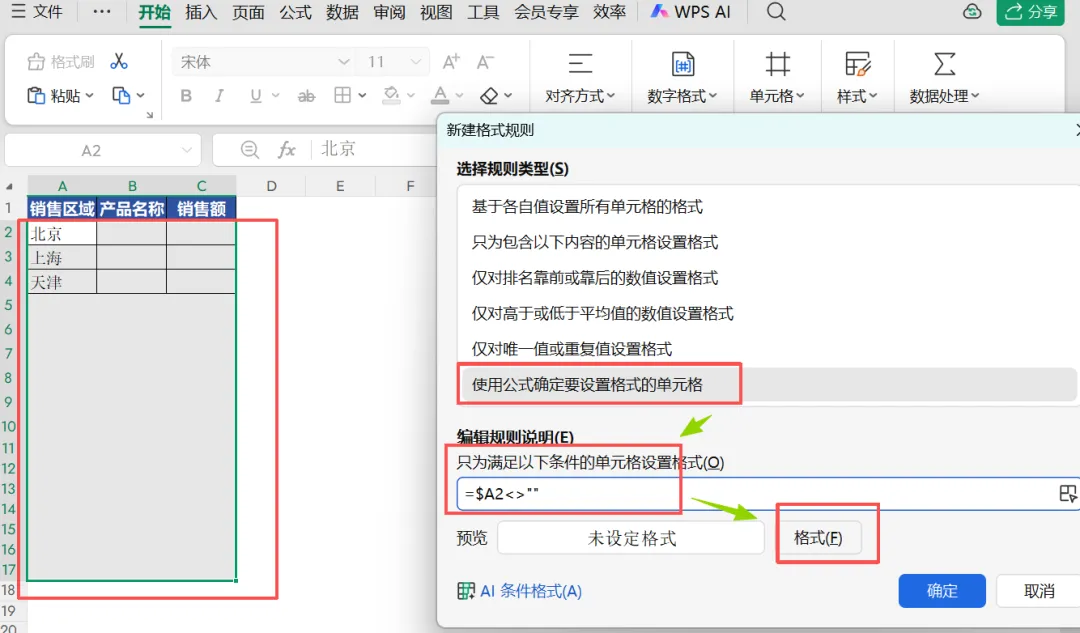This screenshot has height=633, width=1080.
Task: Click the range selector icon in formula field
Action: point(1068,494)
